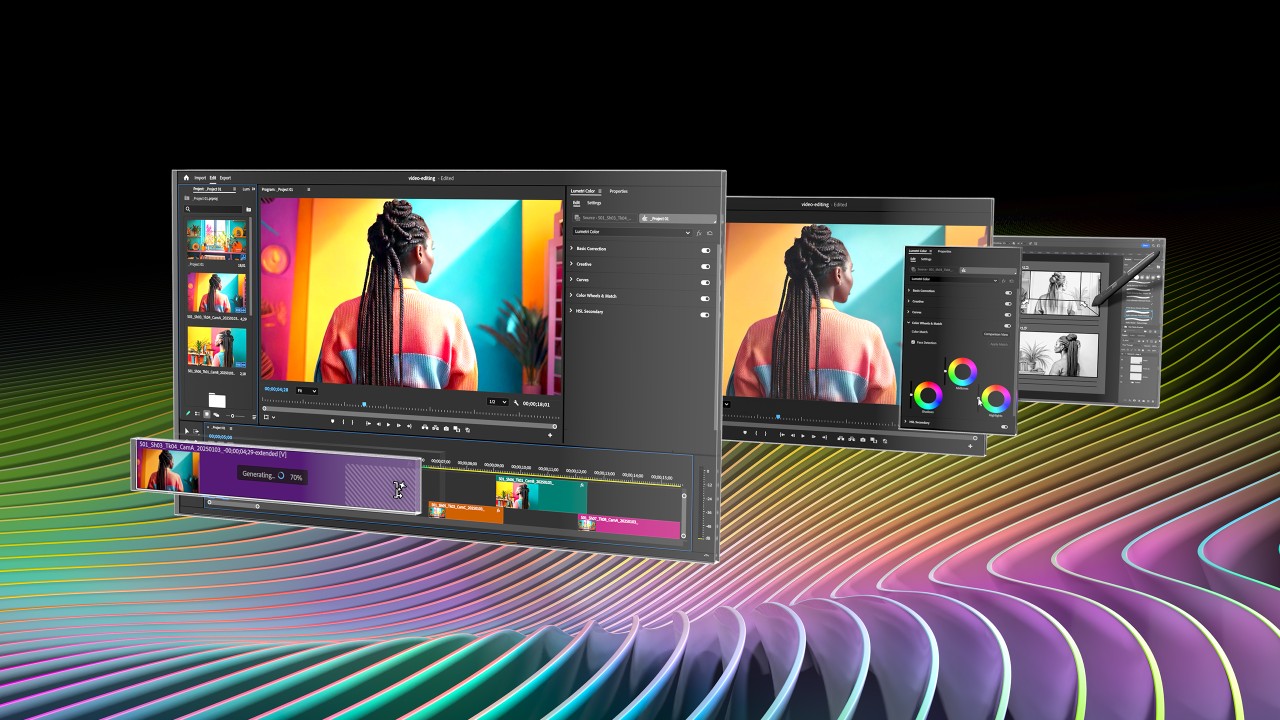
Task: Click Add Marker in main Program monitor controls
Action: [333, 421]
